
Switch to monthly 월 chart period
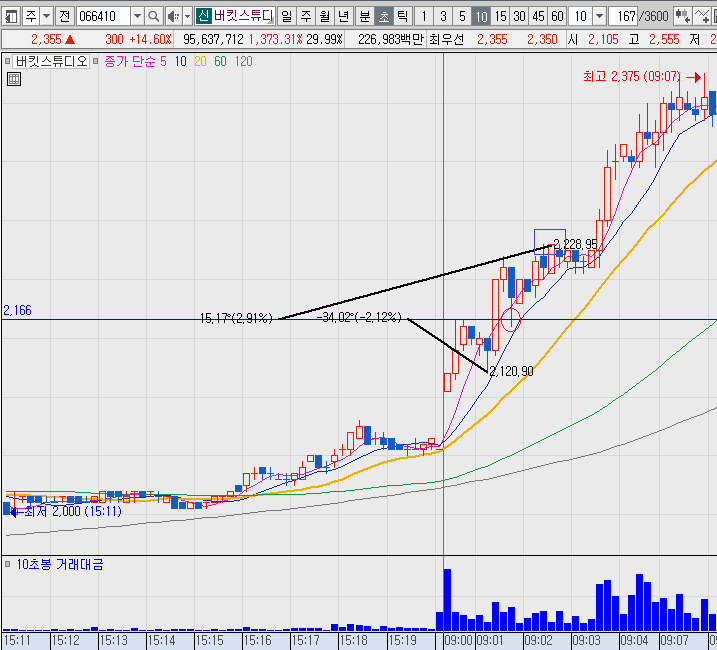point(325,17)
